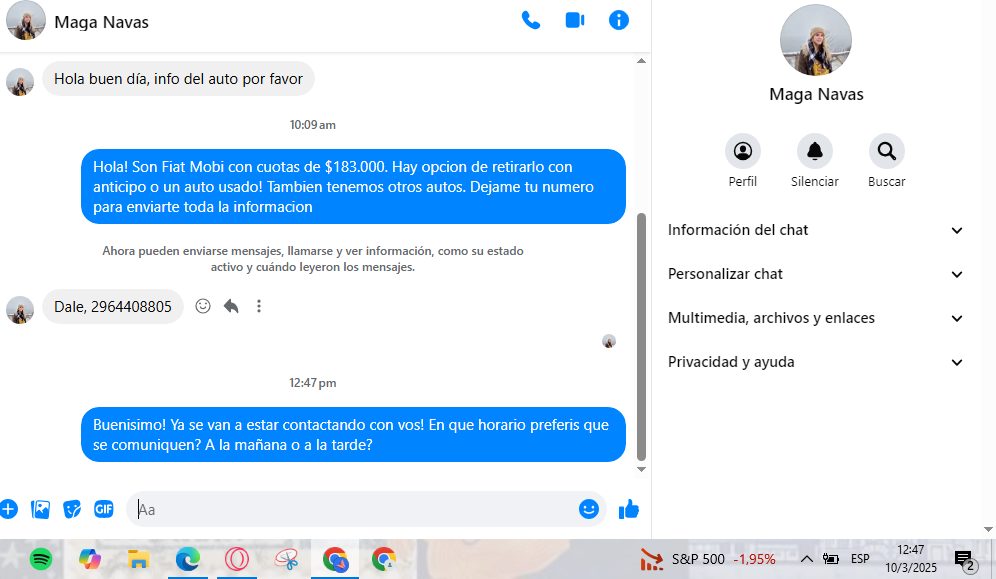Expand Privacidad y ayuda section
996x579 pixels.
point(815,362)
